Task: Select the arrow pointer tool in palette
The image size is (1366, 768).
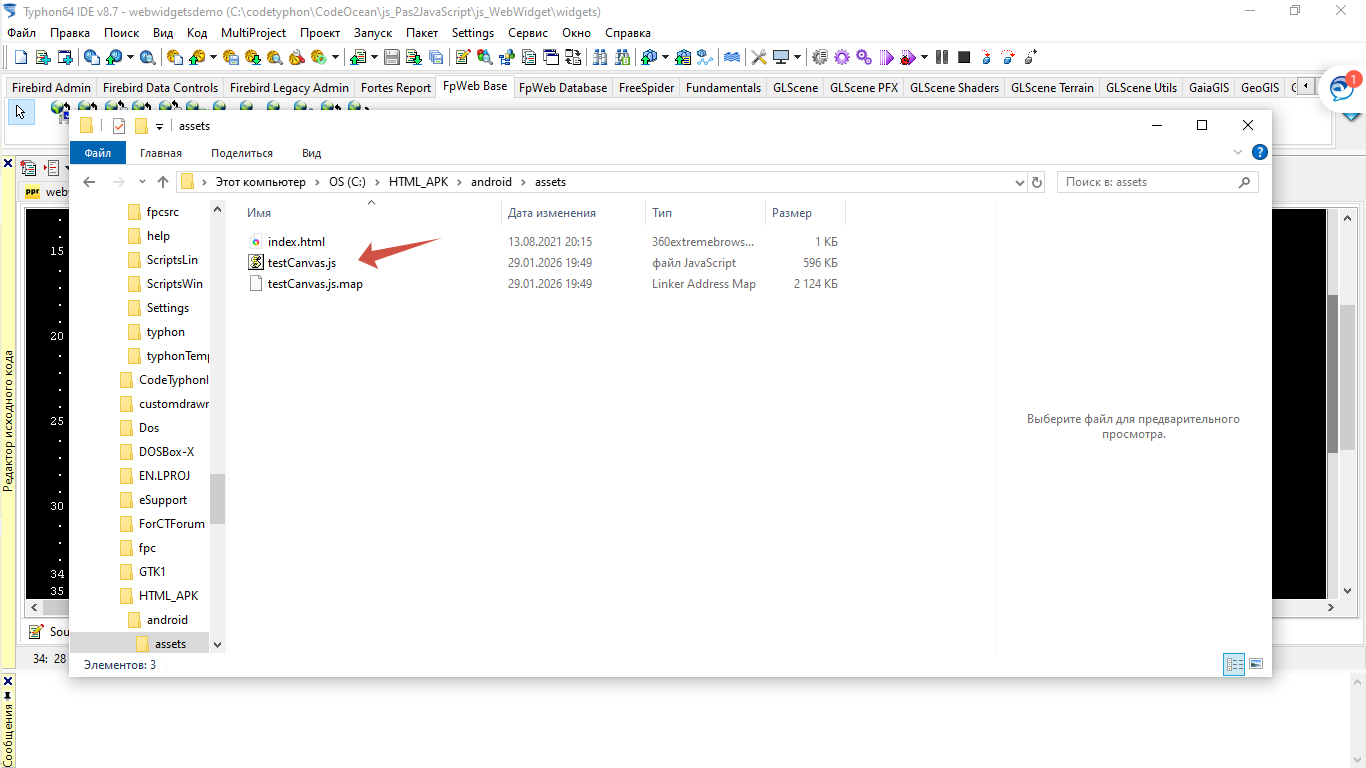Action: point(21,112)
